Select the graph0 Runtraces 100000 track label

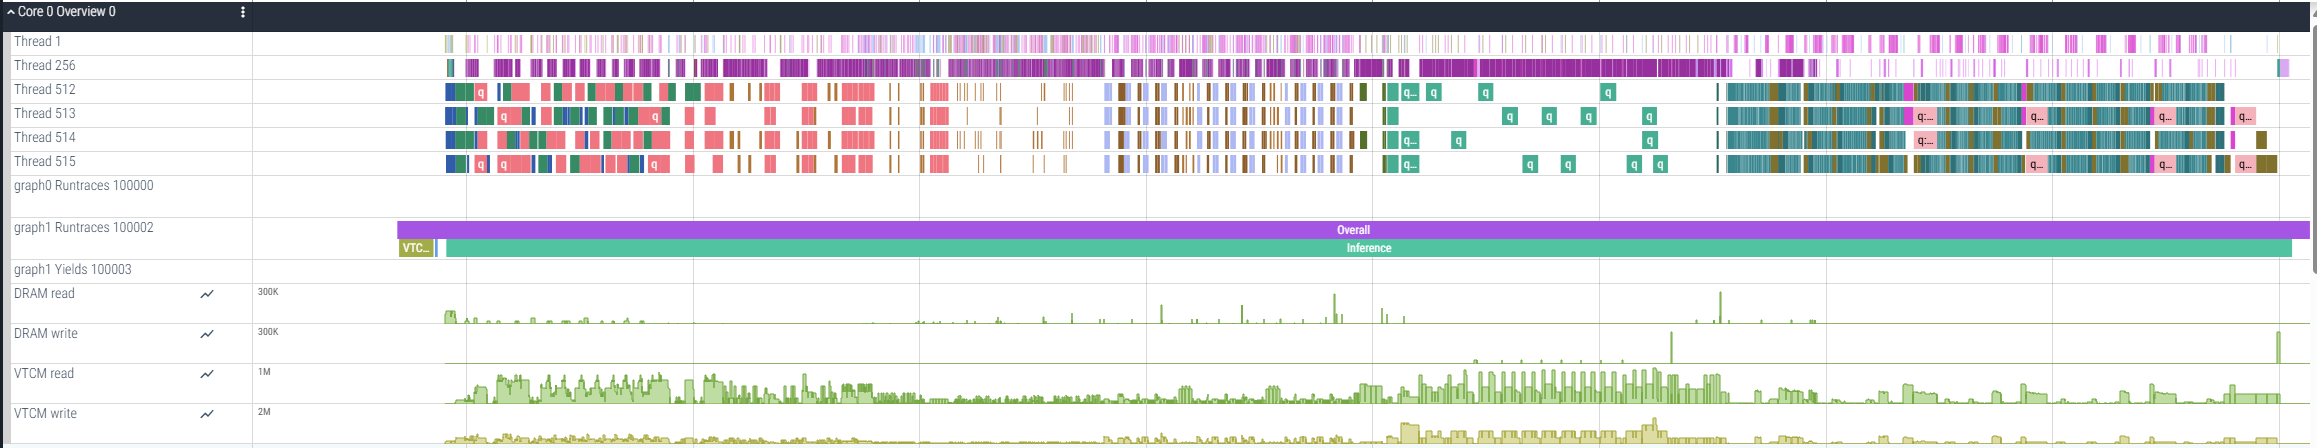(x=84, y=185)
